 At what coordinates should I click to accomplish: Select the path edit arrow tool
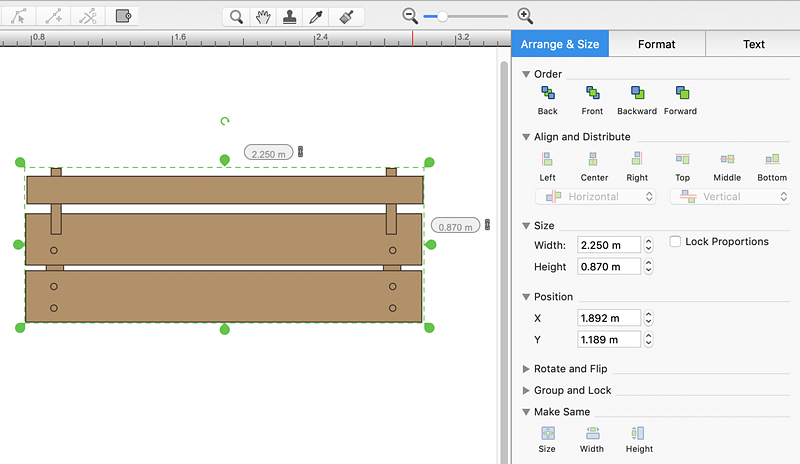pos(18,16)
